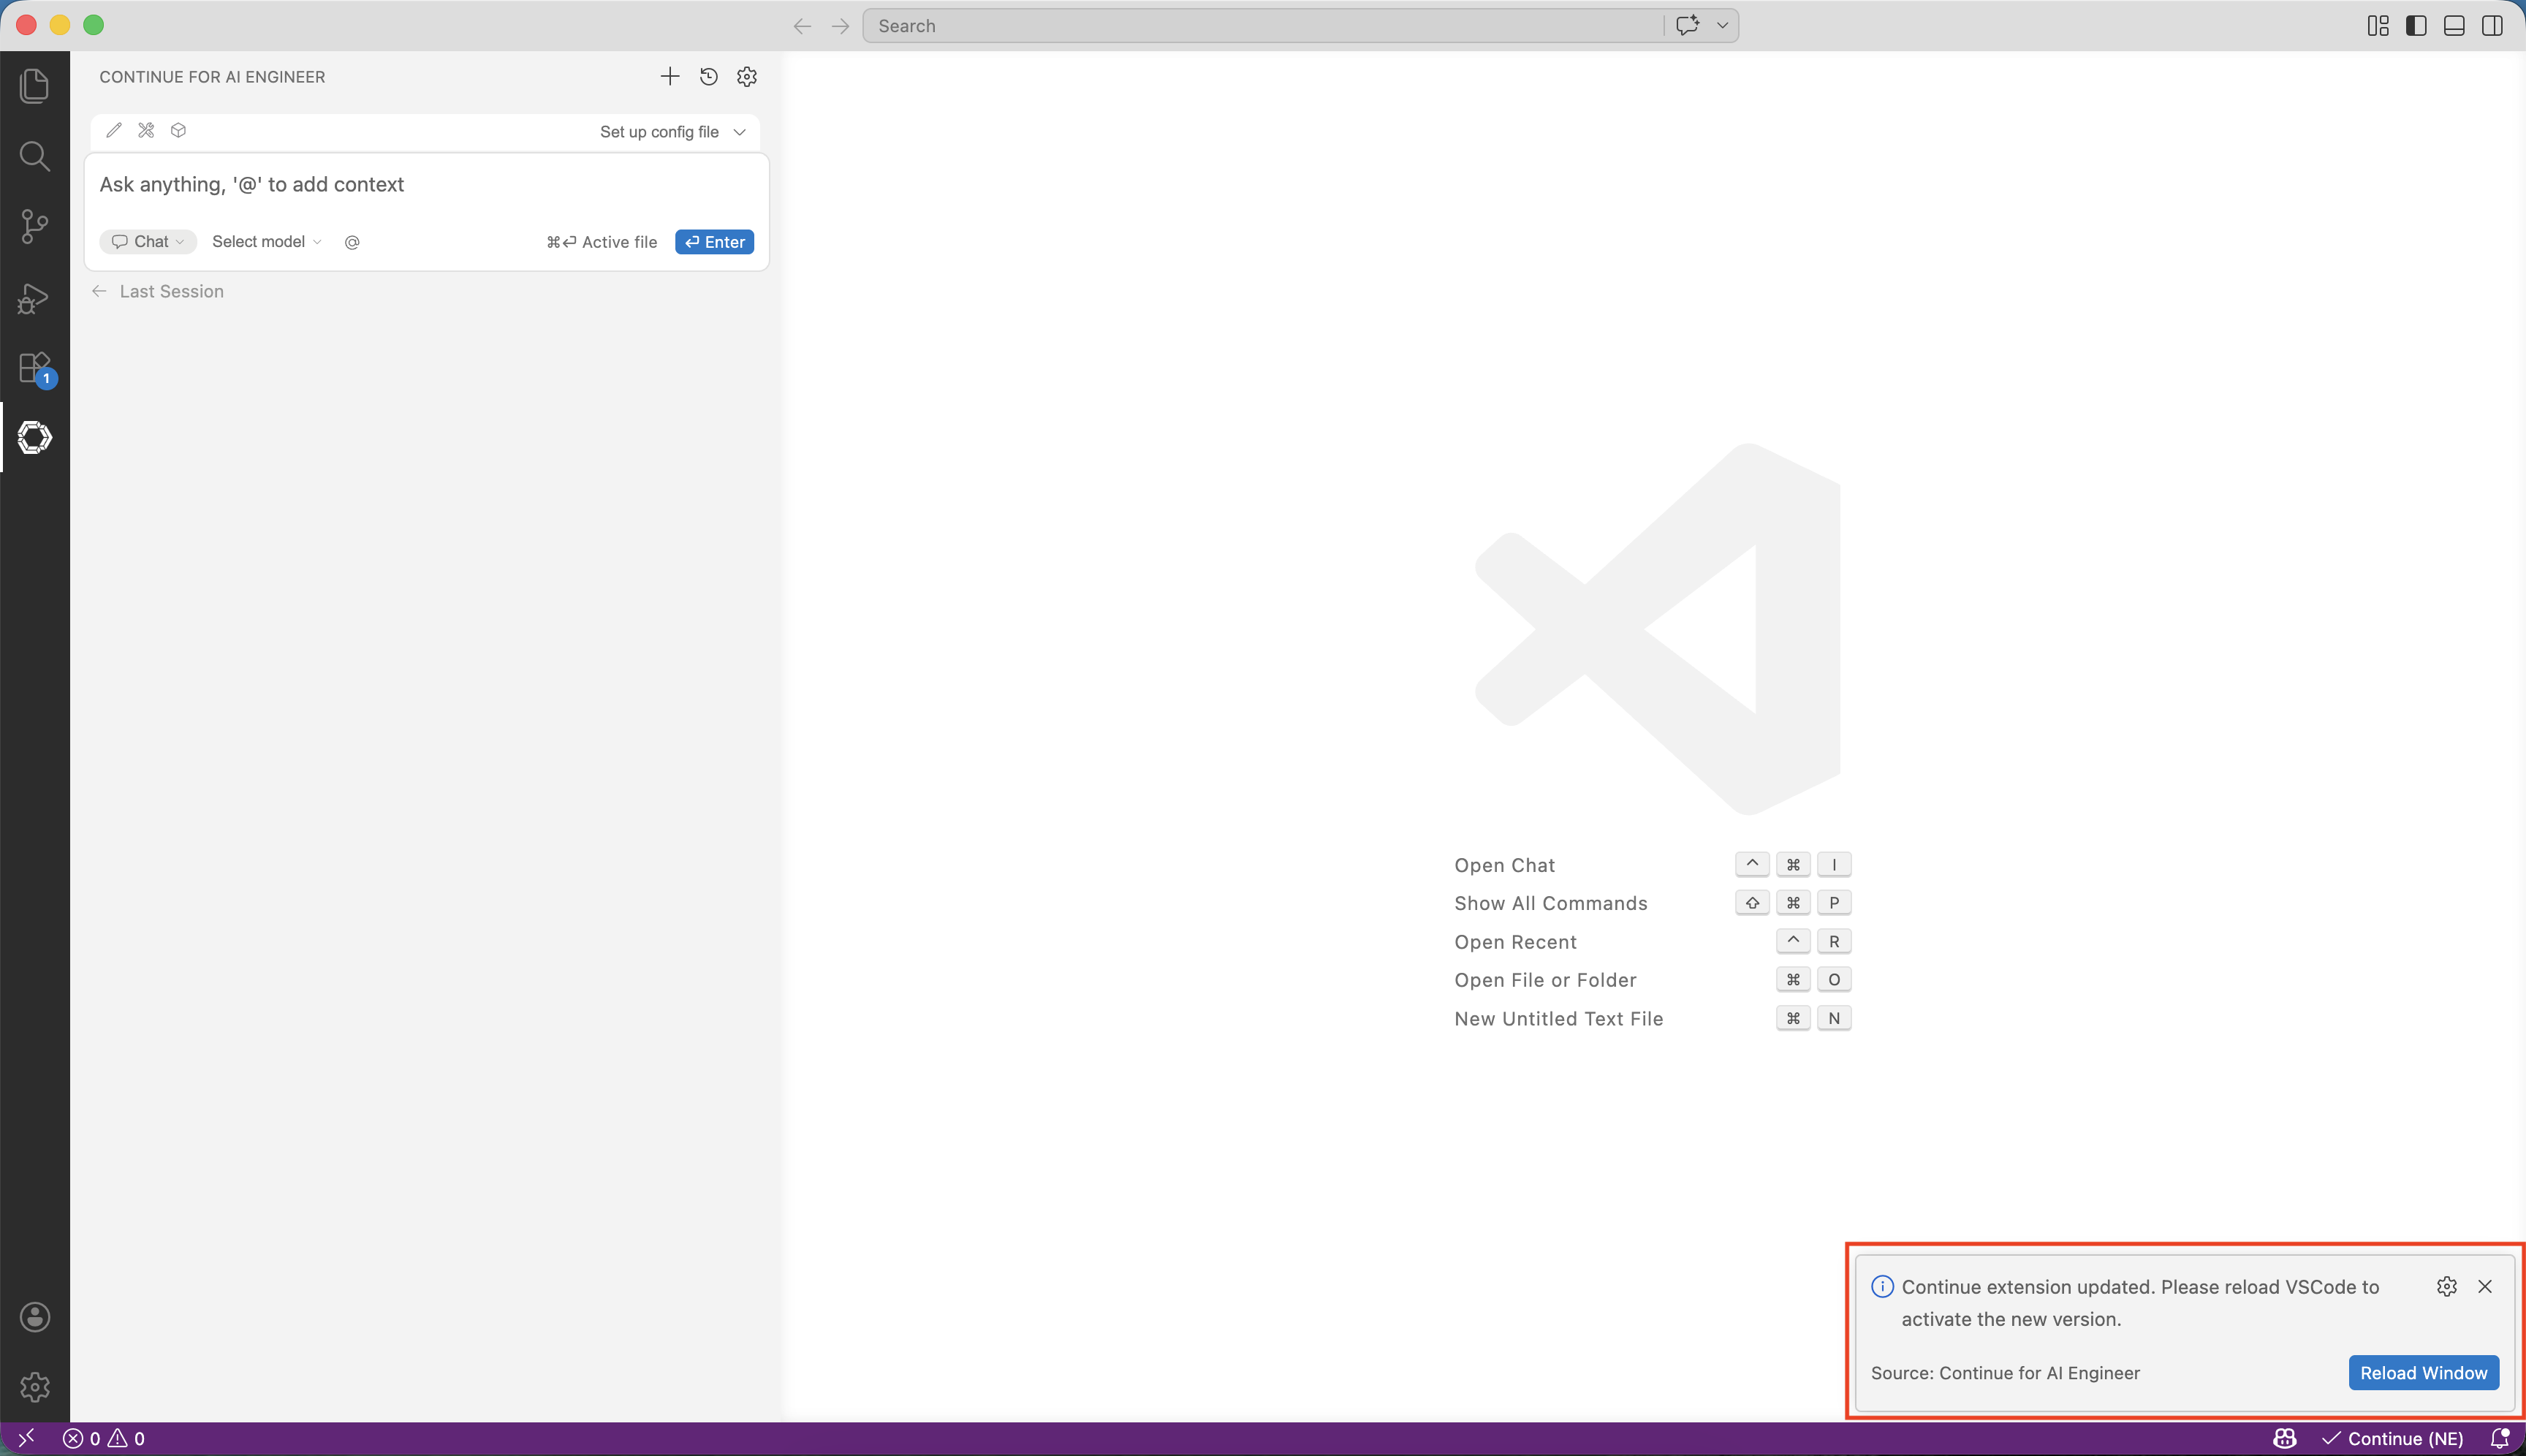
Task: Open the customize layout control
Action: 2378,25
